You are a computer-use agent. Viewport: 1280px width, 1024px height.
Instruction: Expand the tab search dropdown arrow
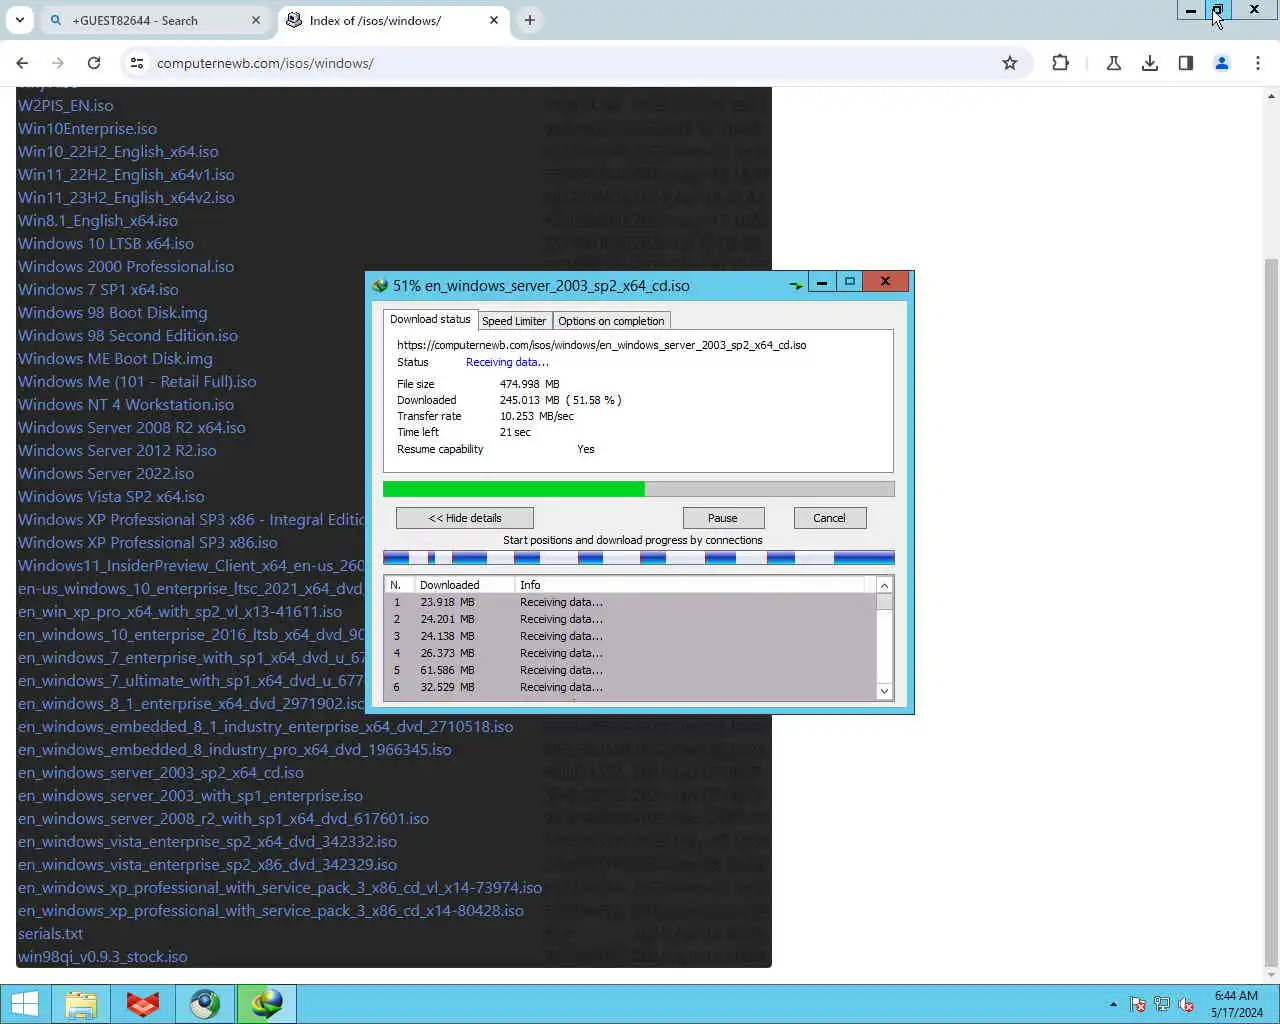(x=19, y=20)
